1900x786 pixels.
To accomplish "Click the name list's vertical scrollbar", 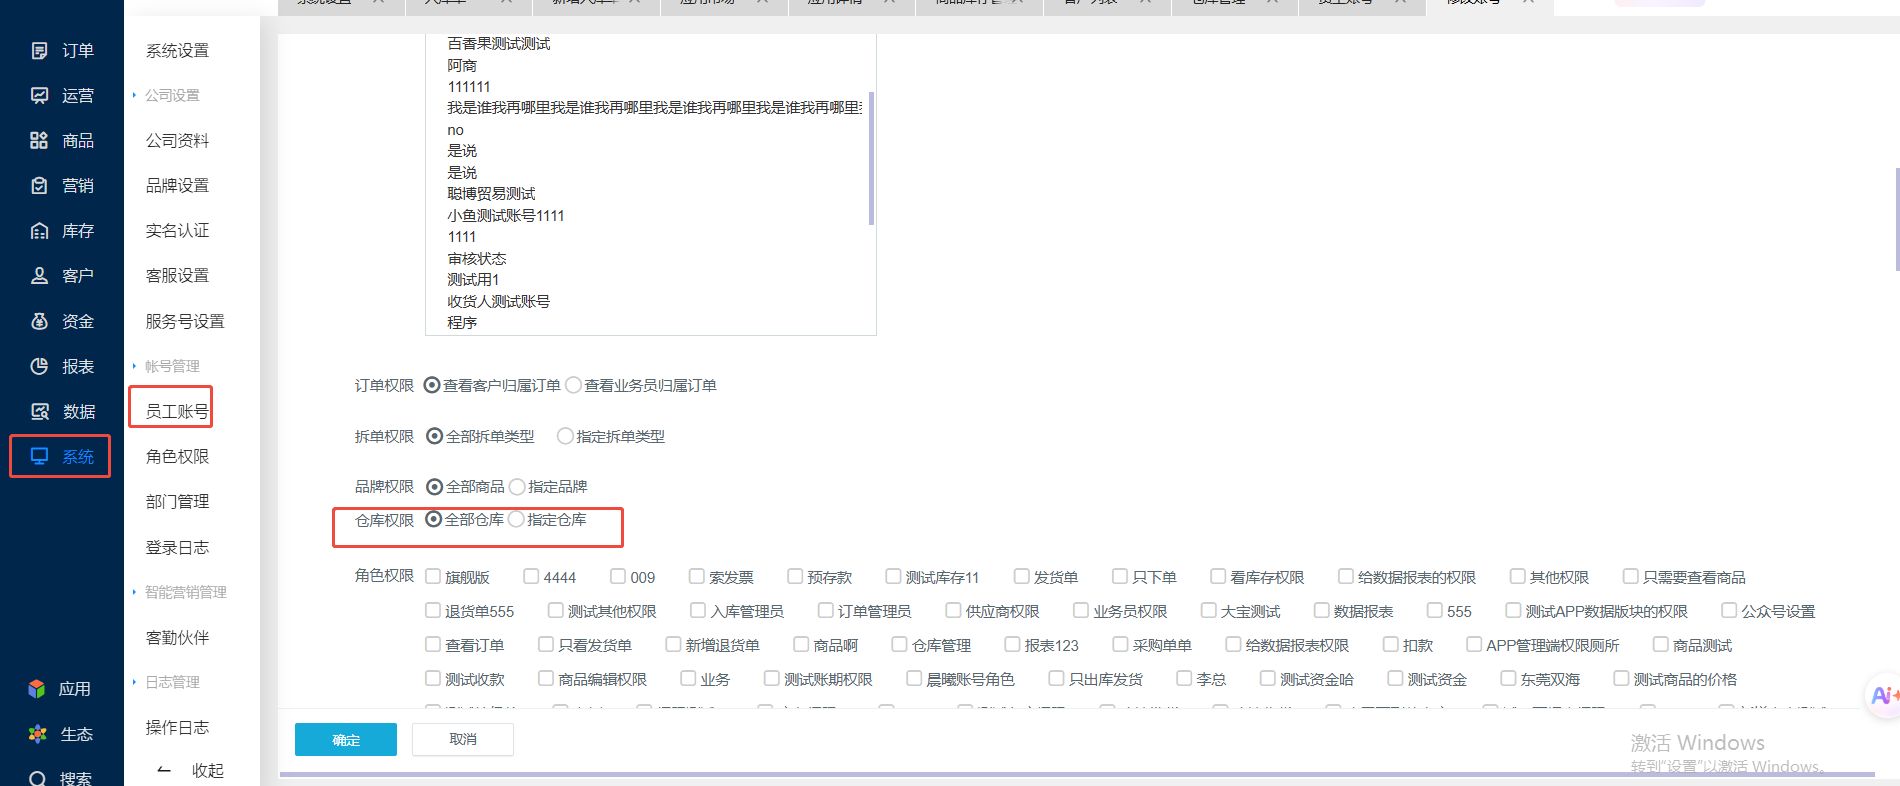I will click(x=871, y=158).
